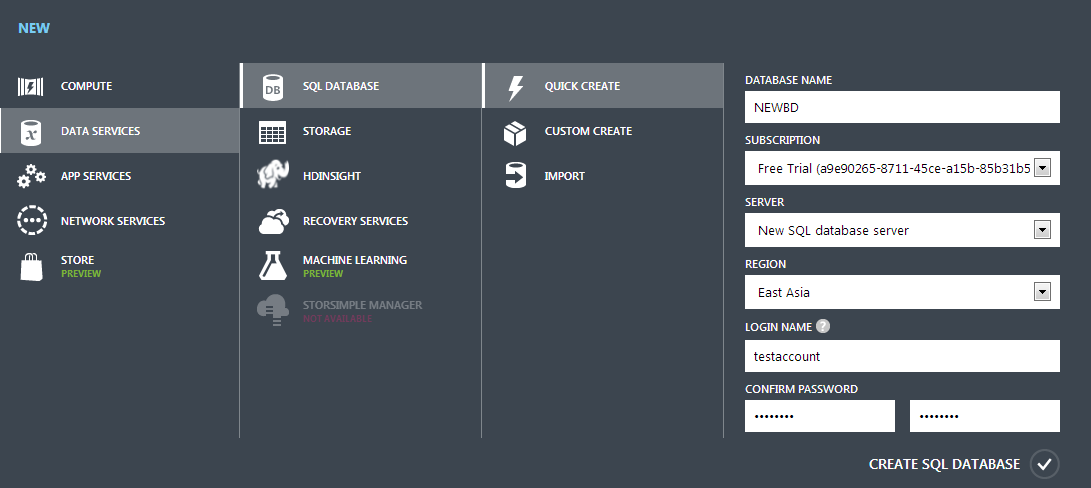Screen dimensions: 1091x488
Task: Click the Network Services dotted circle icon
Action: click(x=31, y=221)
